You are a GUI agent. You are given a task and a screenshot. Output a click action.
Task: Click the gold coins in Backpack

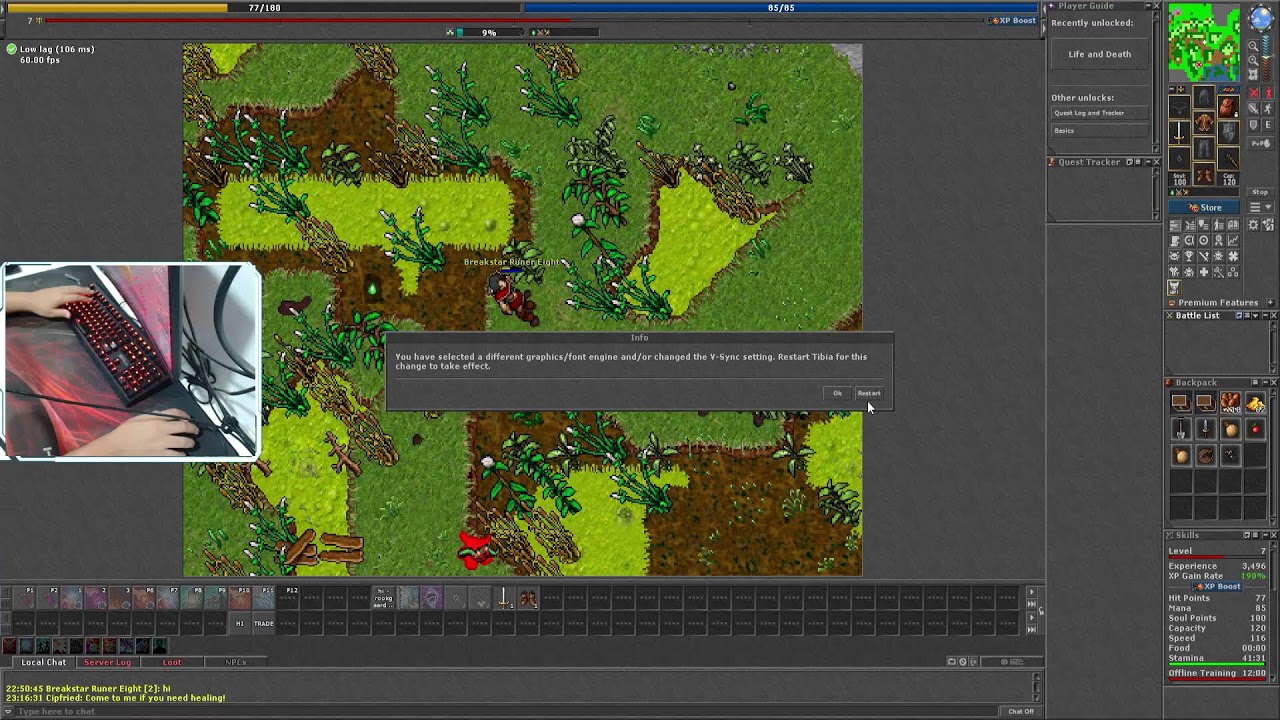pyautogui.click(x=1255, y=402)
